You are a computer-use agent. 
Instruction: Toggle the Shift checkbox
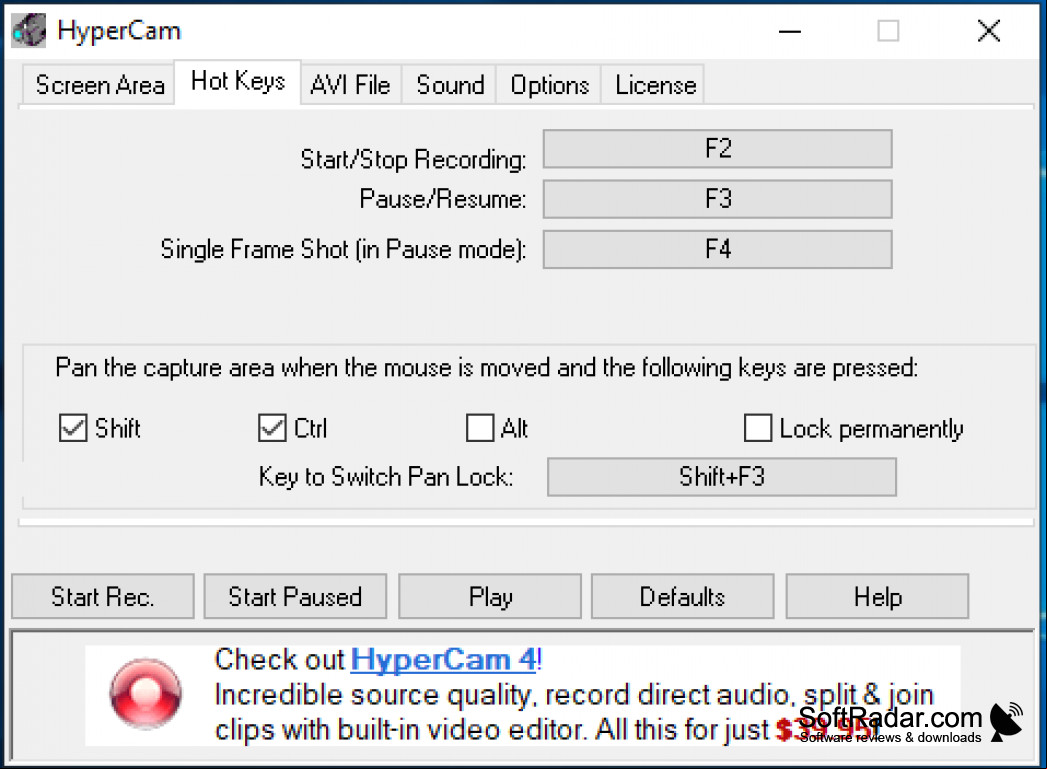pyautogui.click(x=73, y=428)
